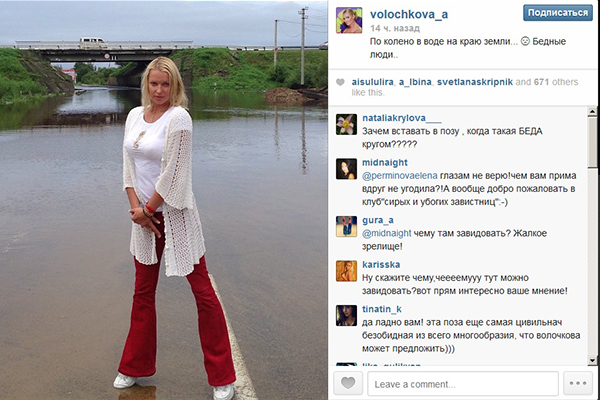
Task: Click the Leave a comment field
Action: pyautogui.click(x=463, y=384)
